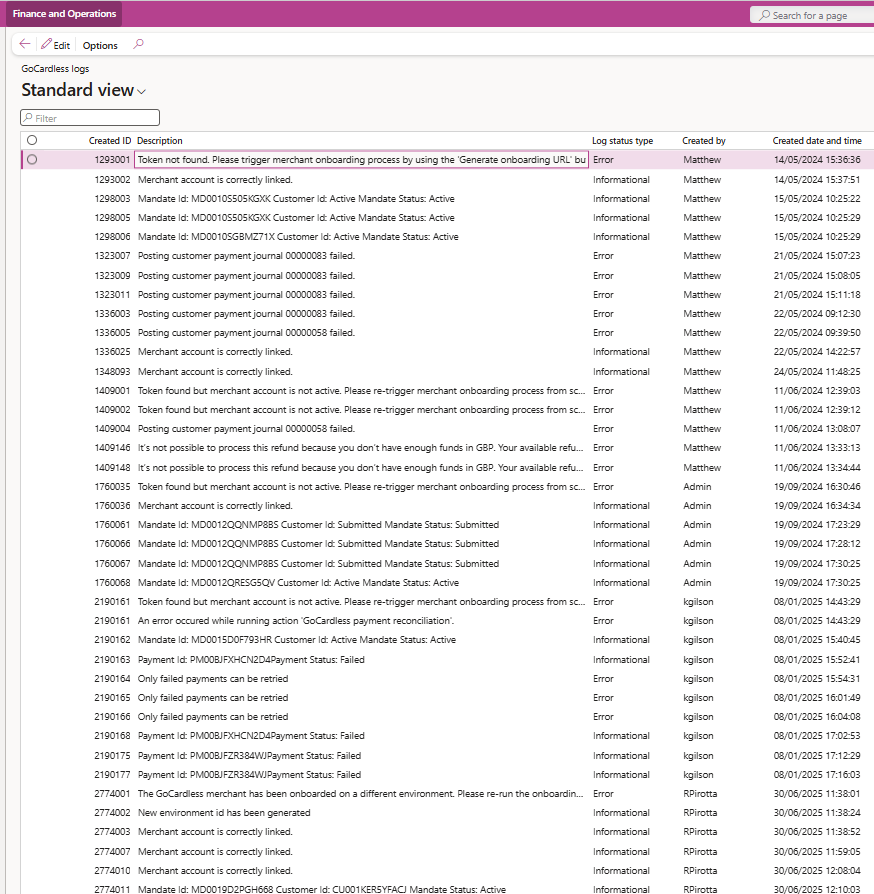
Task: Open the Description column header menu
Action: coord(160,141)
